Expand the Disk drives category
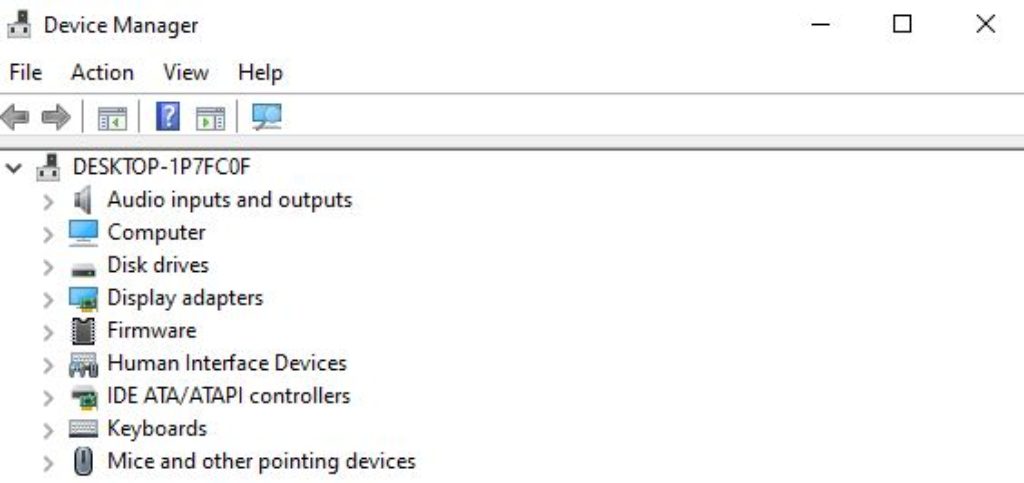The height and width of the screenshot is (483, 1024). (x=47, y=266)
